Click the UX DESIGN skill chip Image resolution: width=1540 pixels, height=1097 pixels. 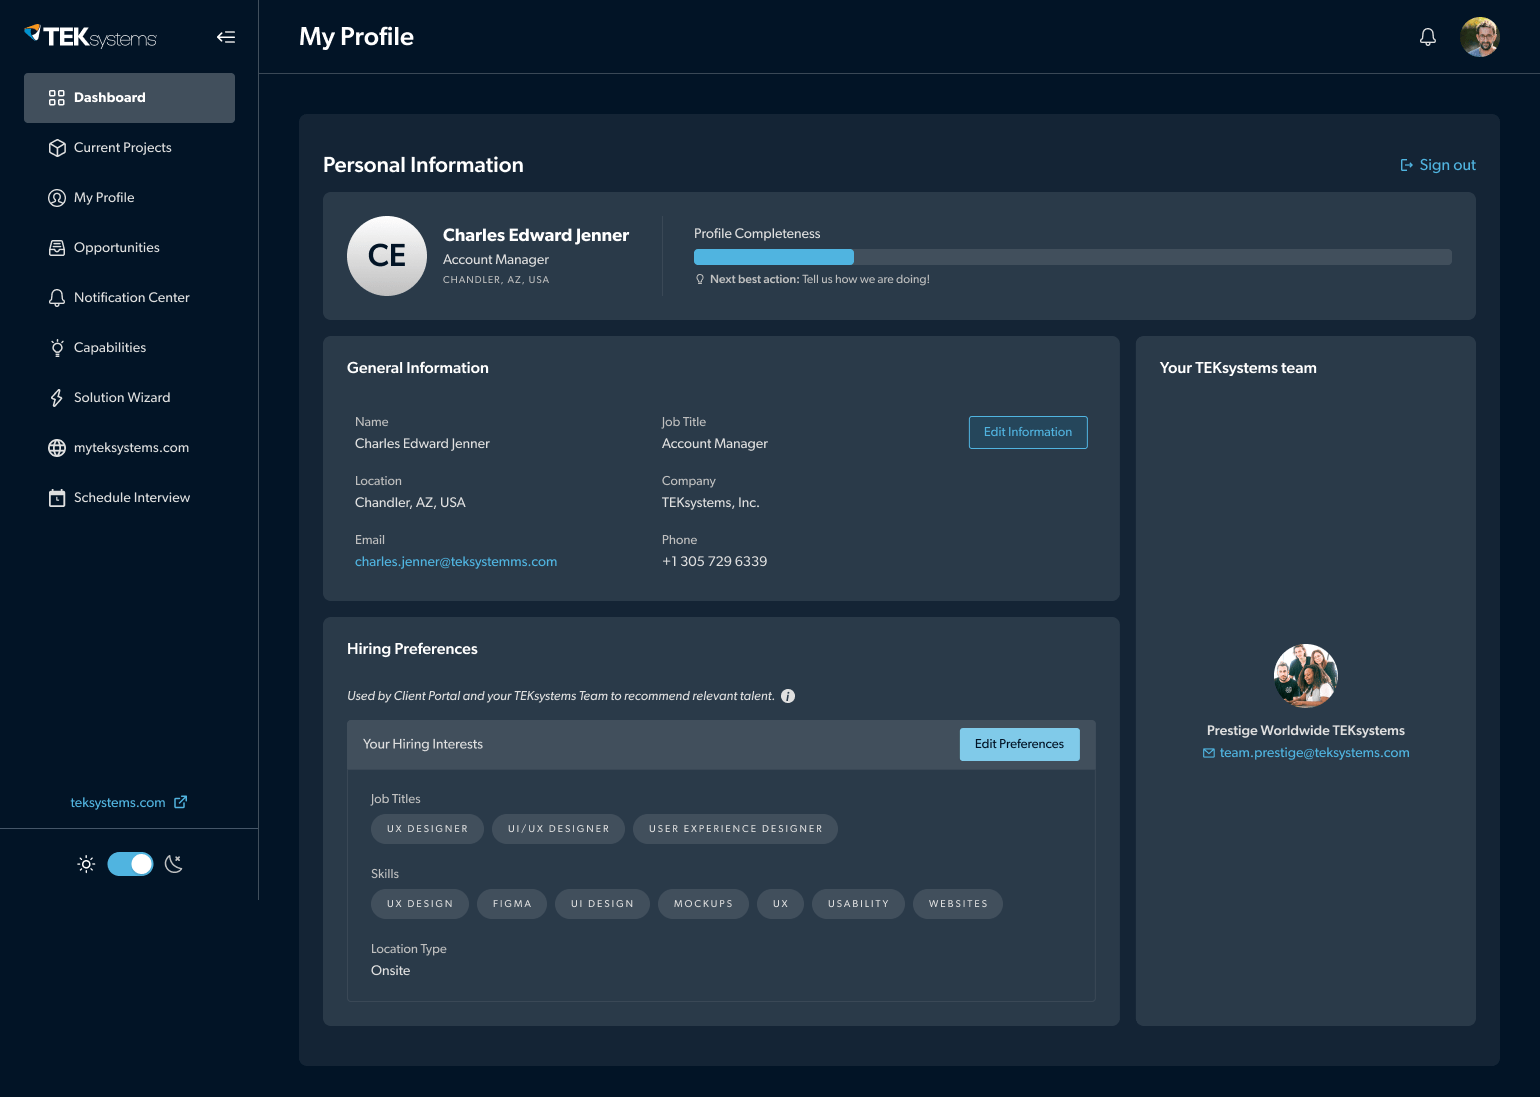pyautogui.click(x=420, y=904)
